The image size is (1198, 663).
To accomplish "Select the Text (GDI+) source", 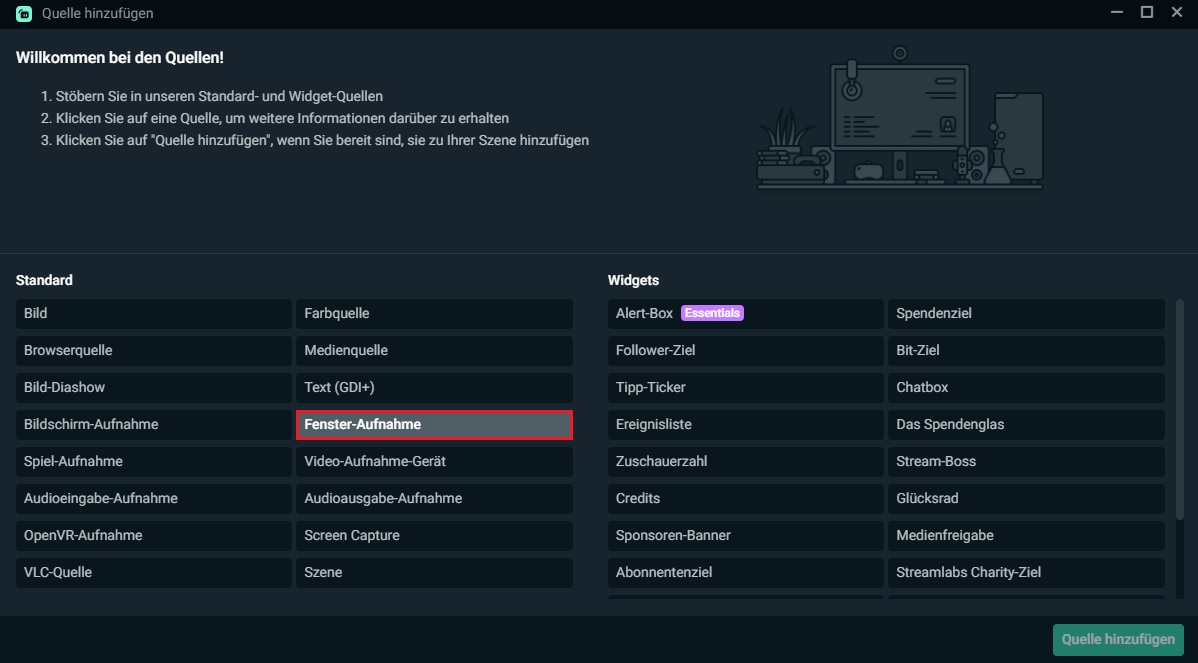I will (x=434, y=387).
